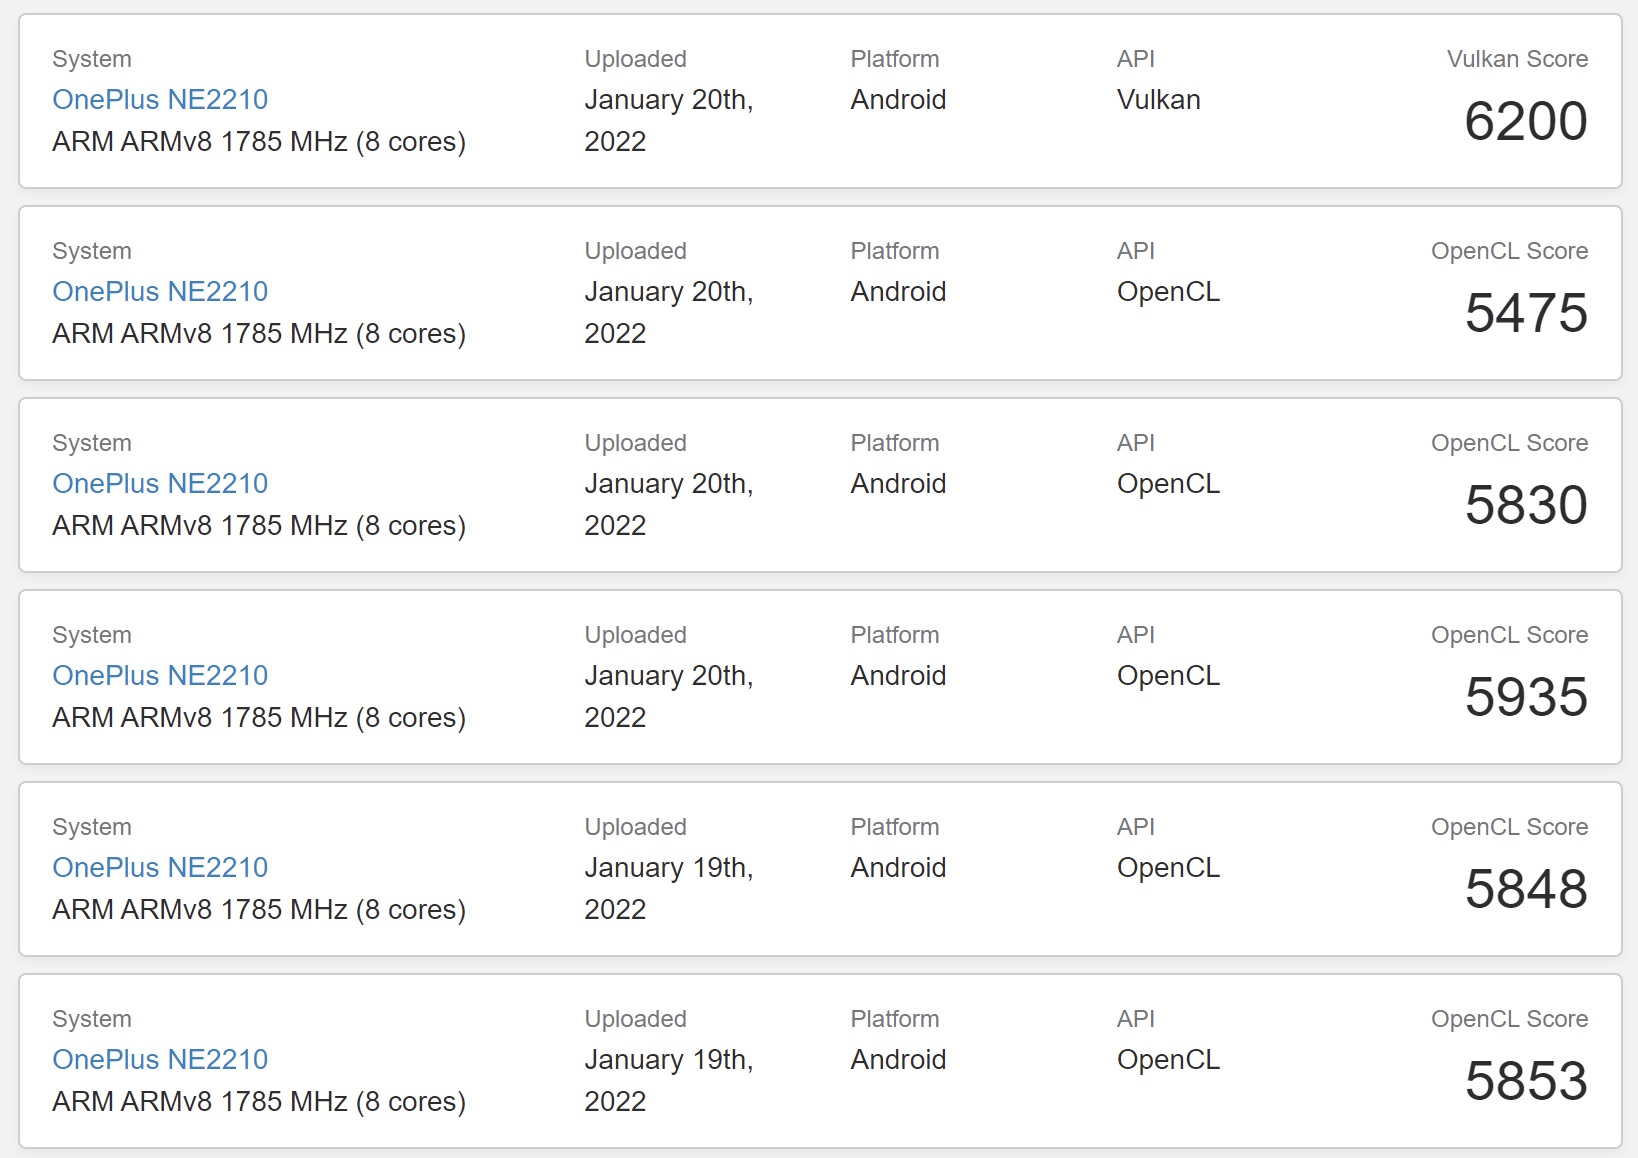Click the Vulkan score value 6200
This screenshot has height=1158, width=1638.
tap(1526, 121)
